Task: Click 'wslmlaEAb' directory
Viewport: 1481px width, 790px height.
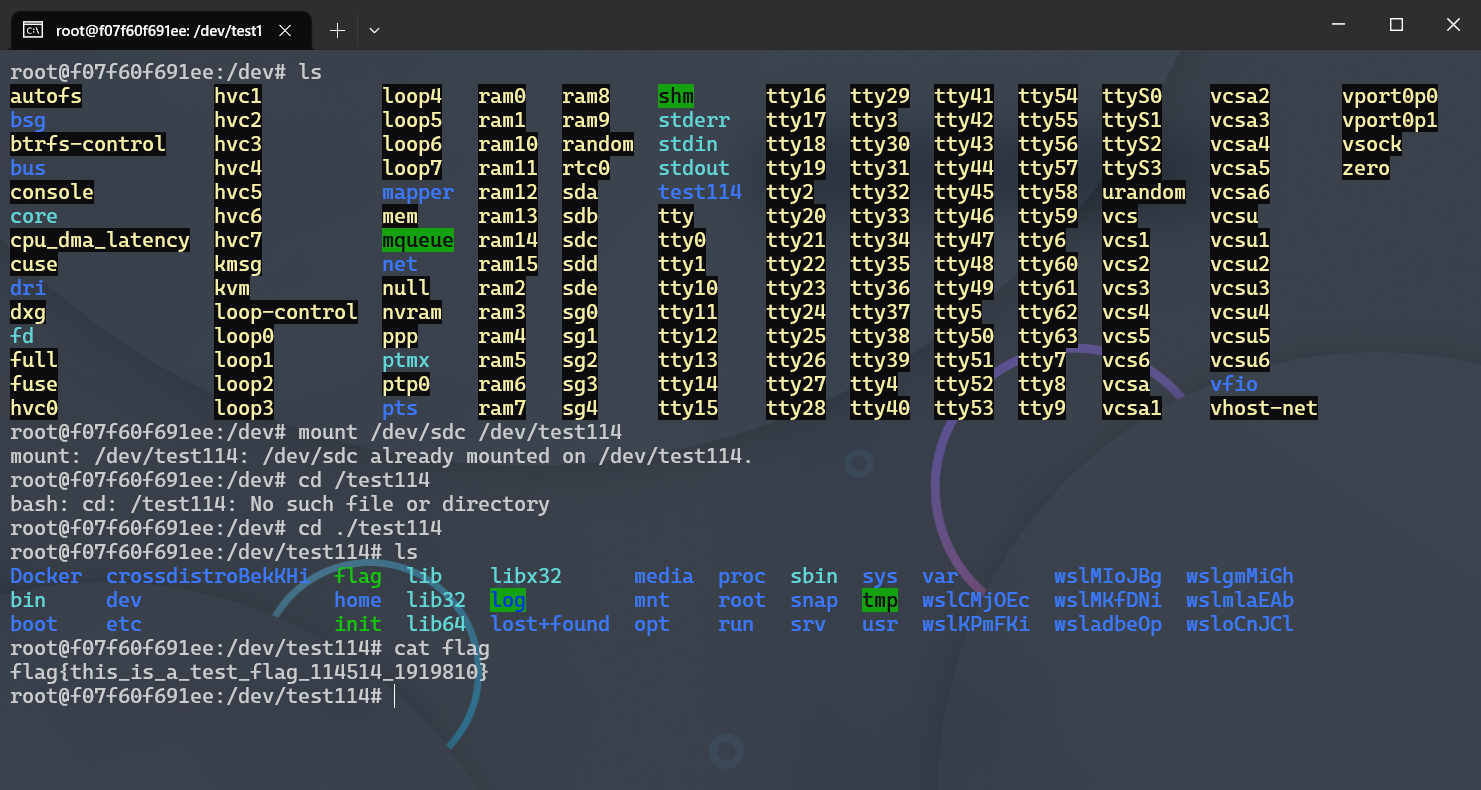Action: pos(1240,600)
